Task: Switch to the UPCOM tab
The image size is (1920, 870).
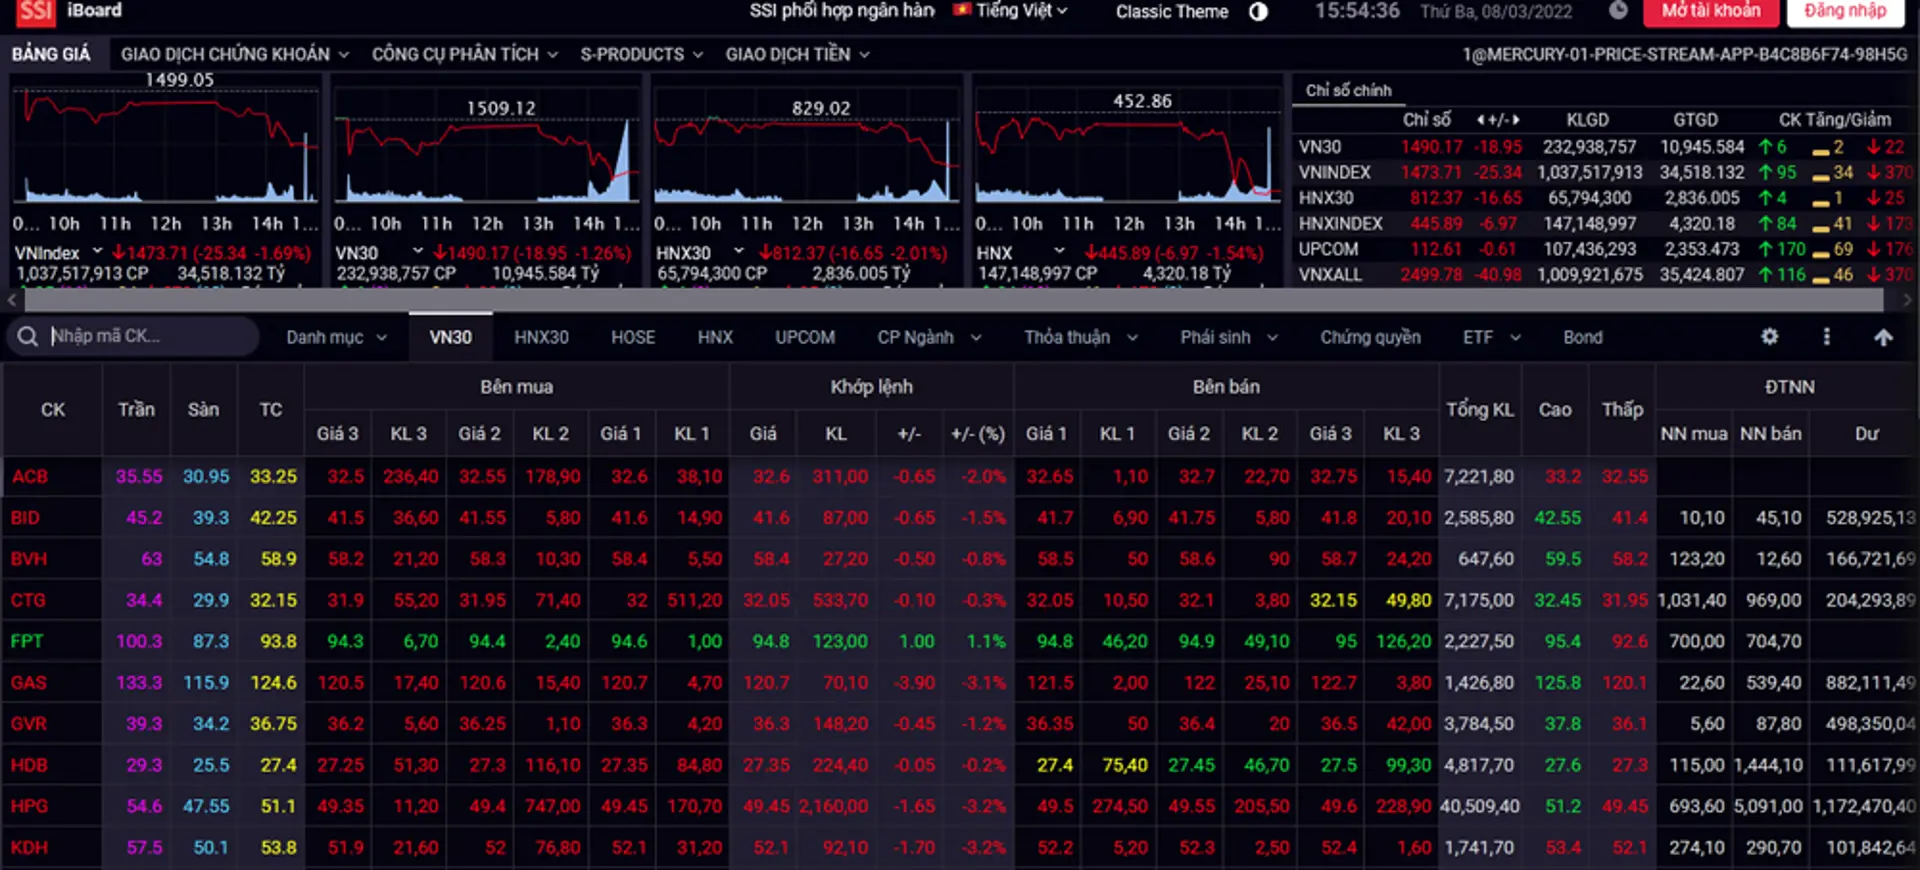Action: 805,337
